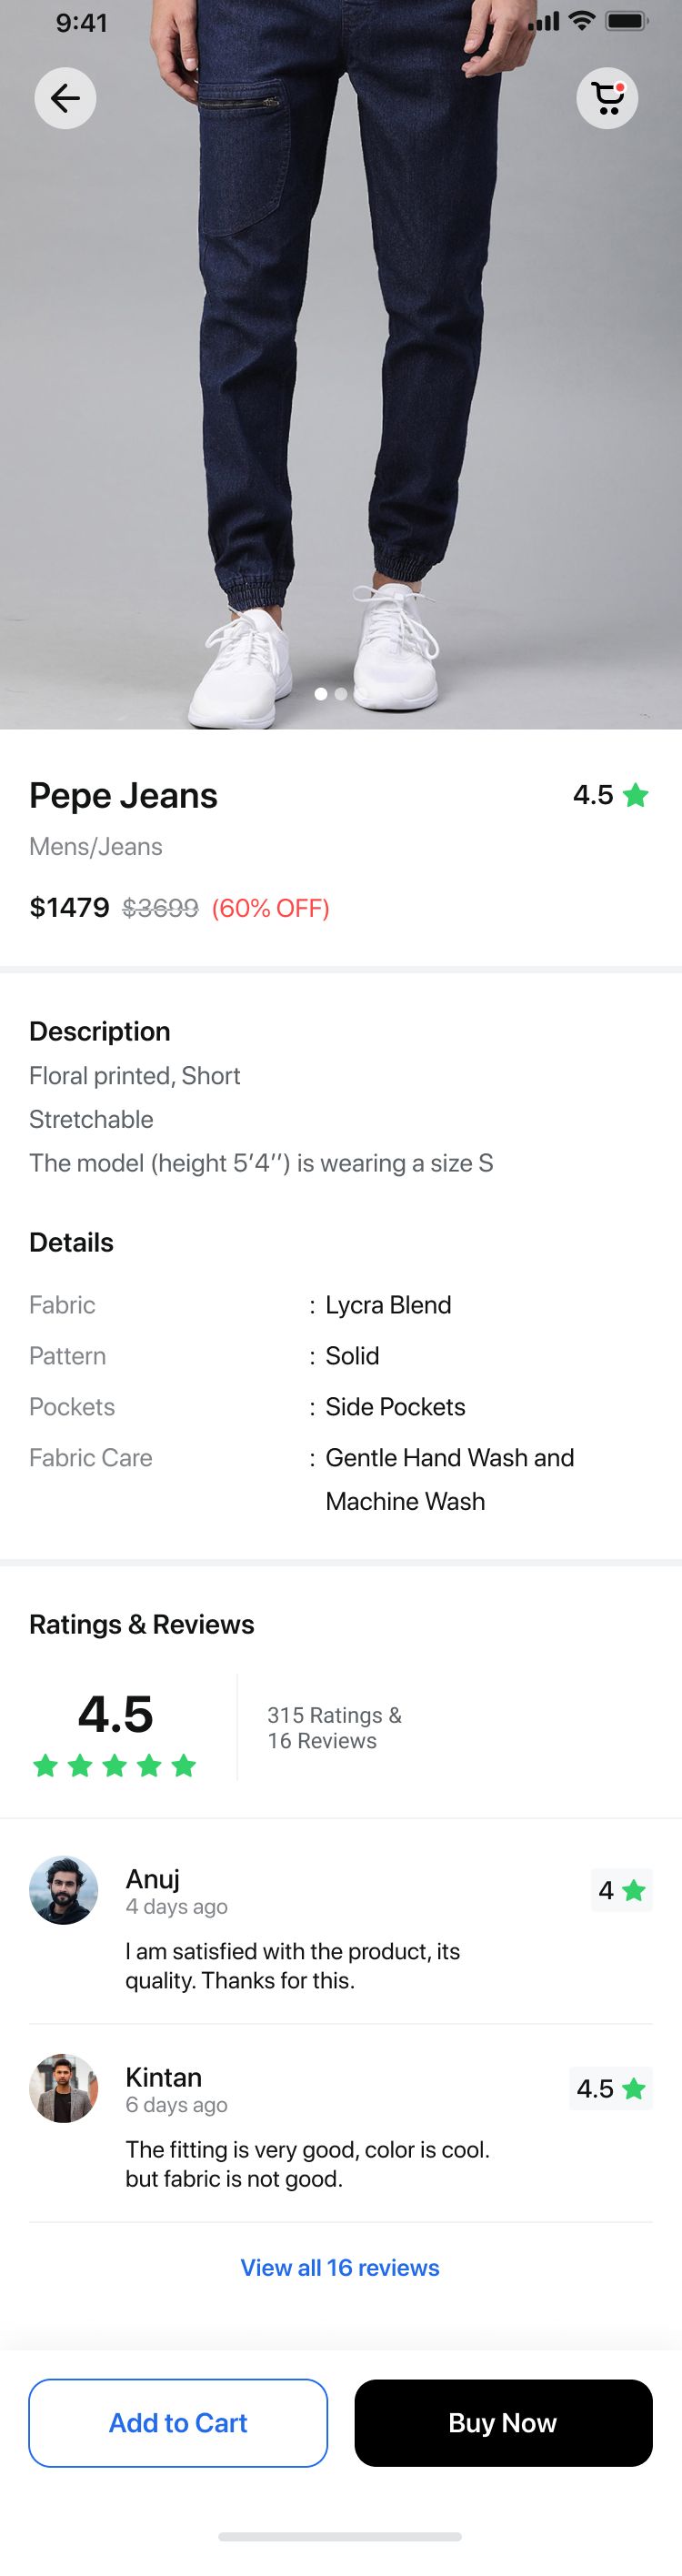Tap the star in Anuj's rating badge
Screen dimensions: 682x2576
(x=633, y=1890)
